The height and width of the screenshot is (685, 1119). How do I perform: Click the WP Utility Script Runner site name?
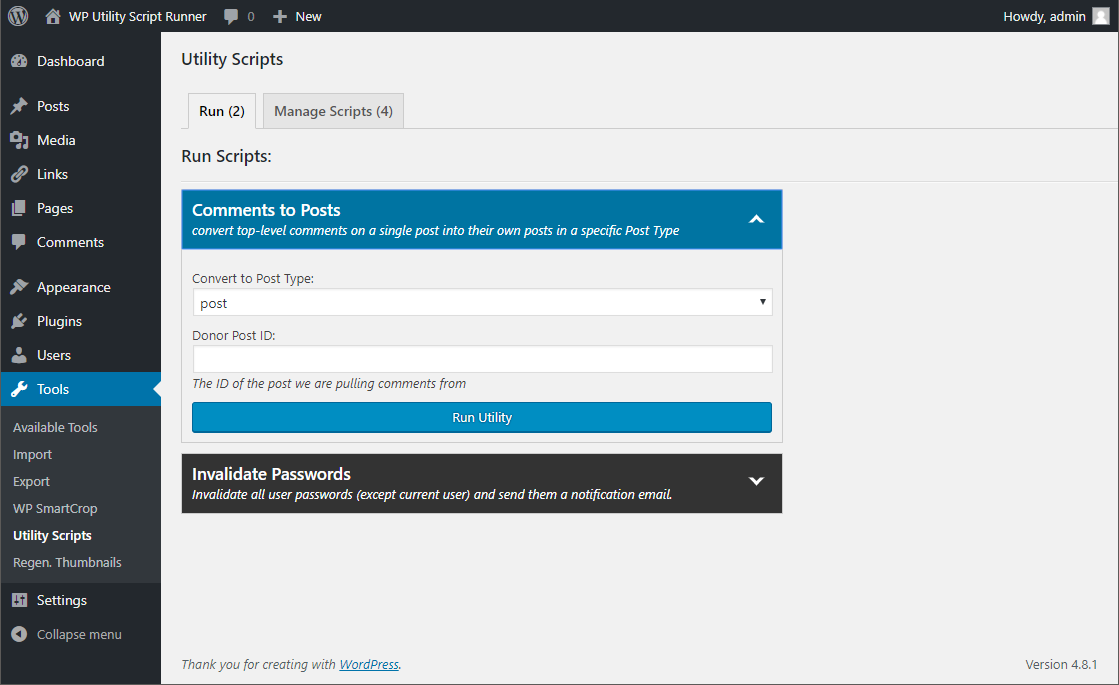138,16
